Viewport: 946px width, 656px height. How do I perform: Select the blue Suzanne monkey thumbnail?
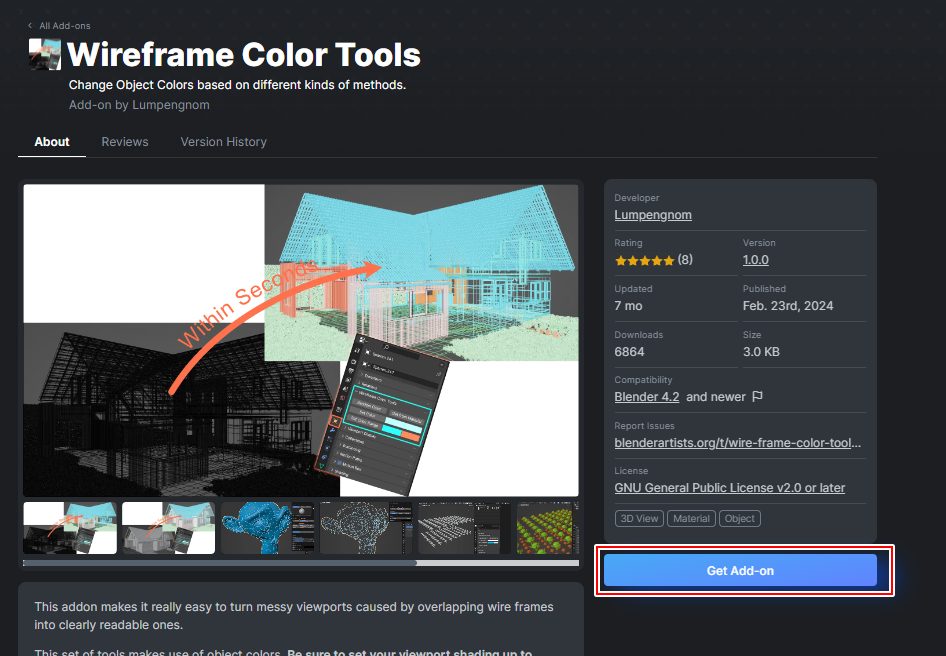pyautogui.click(x=266, y=528)
